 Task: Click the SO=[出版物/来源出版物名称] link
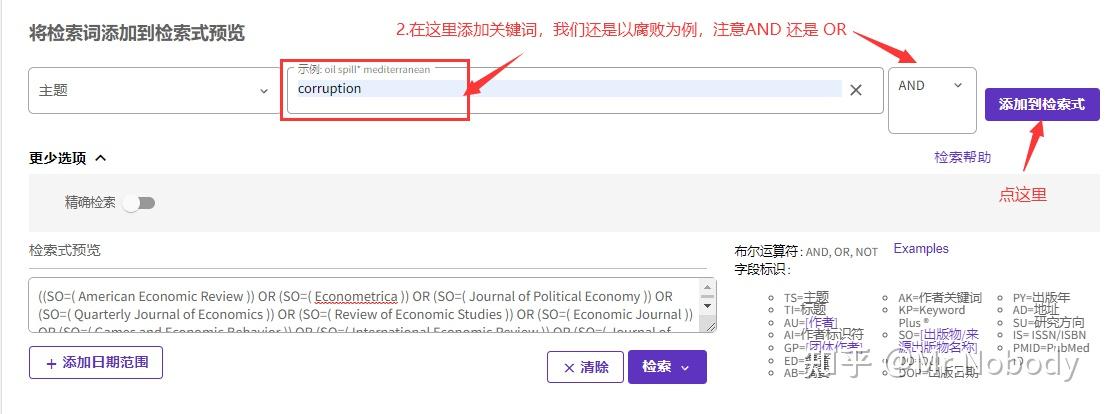[939, 341]
